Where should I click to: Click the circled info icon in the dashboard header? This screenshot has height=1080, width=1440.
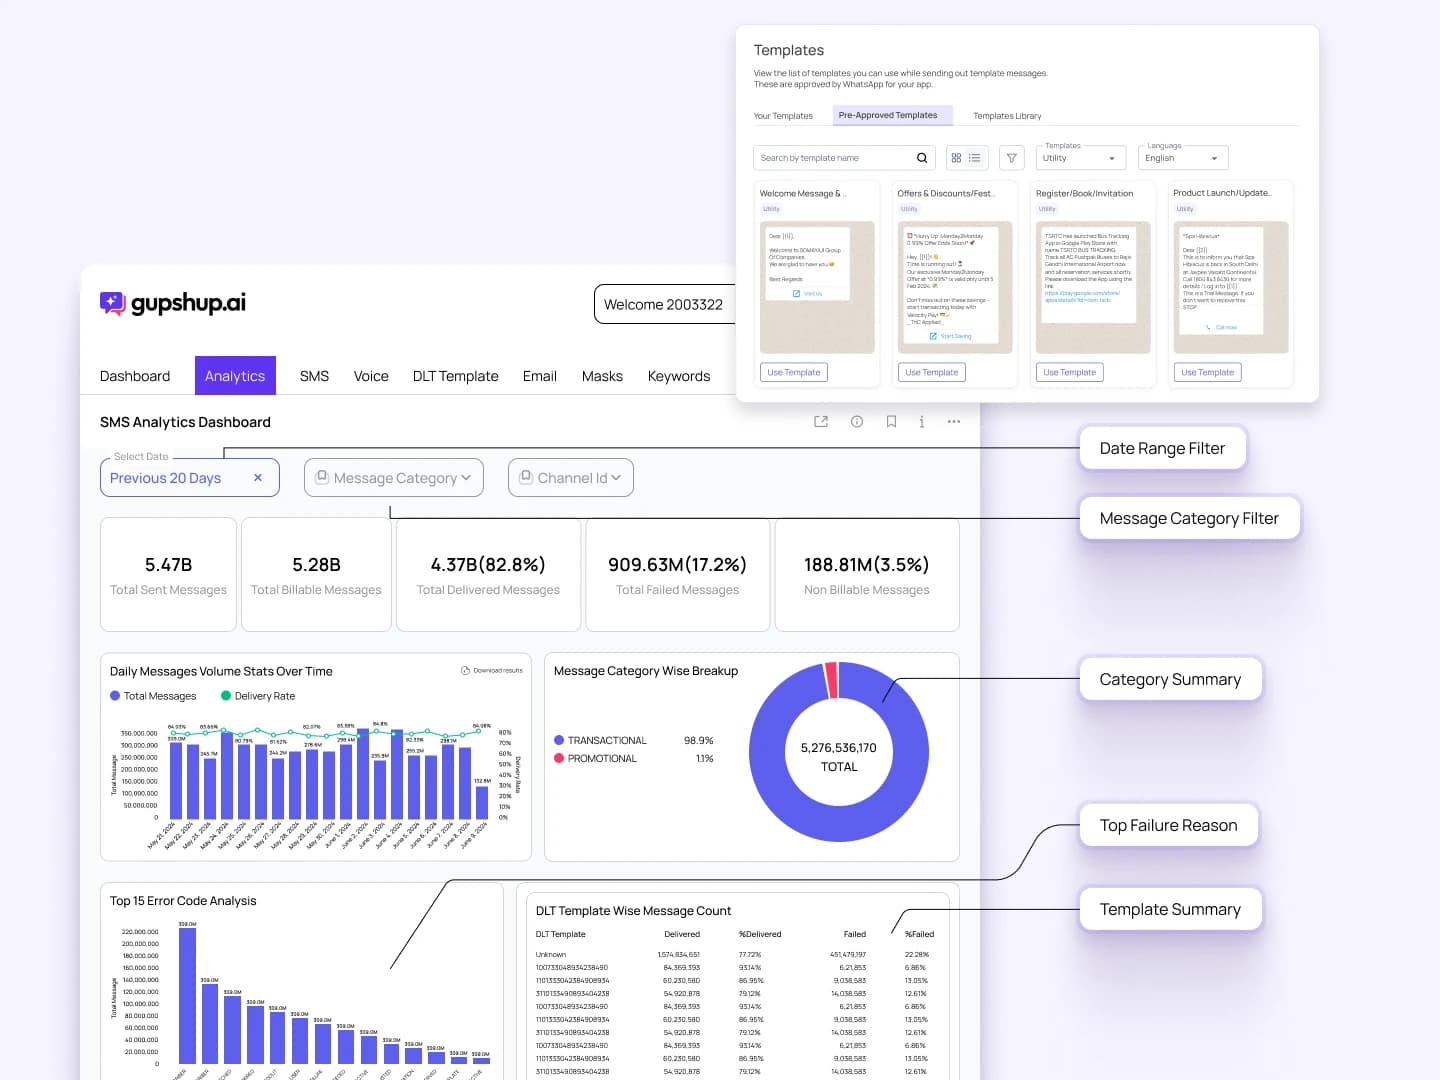coord(857,422)
